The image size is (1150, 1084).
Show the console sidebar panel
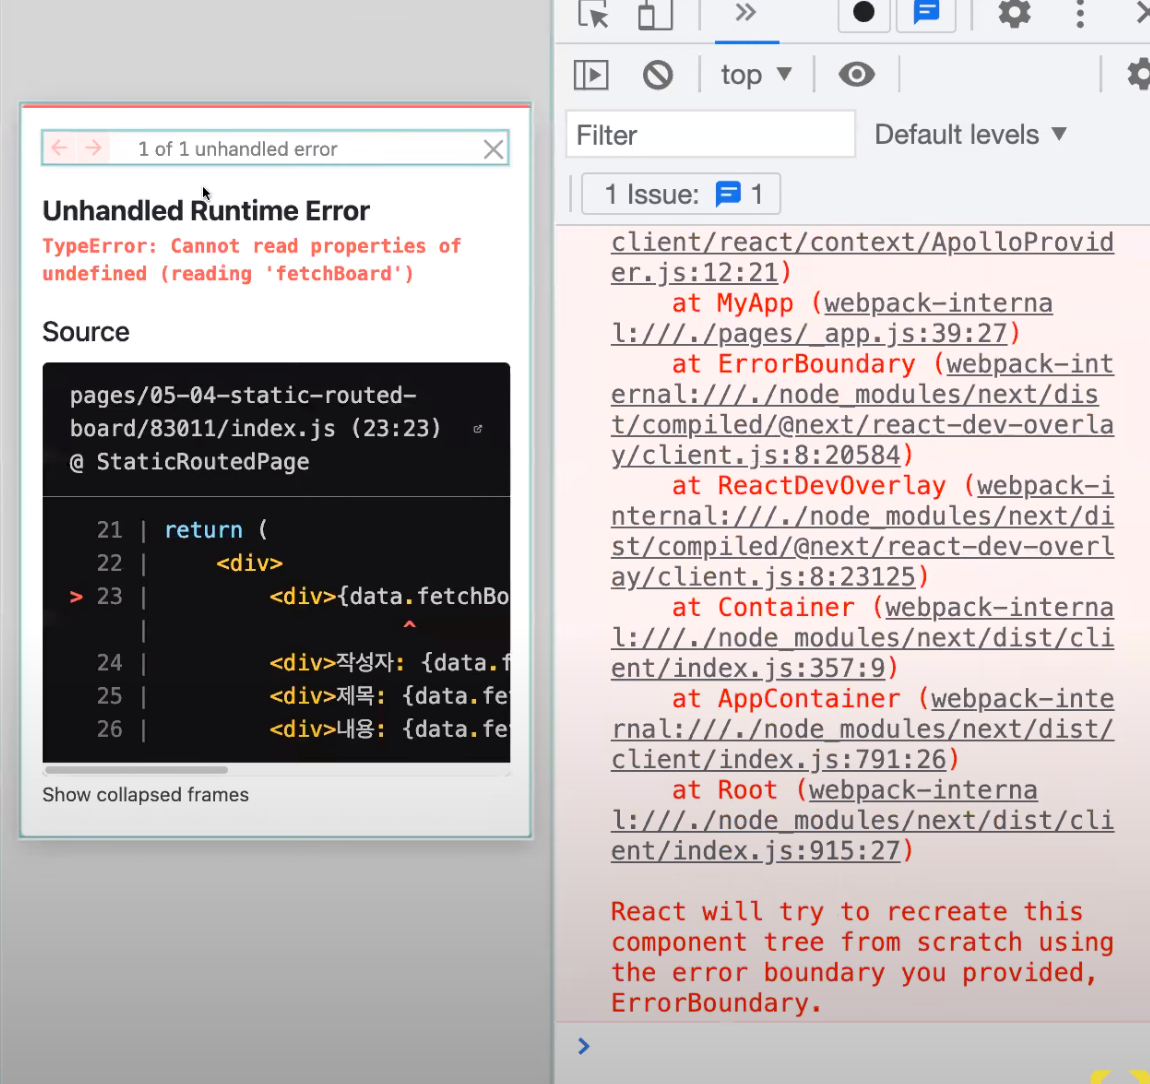click(x=591, y=74)
